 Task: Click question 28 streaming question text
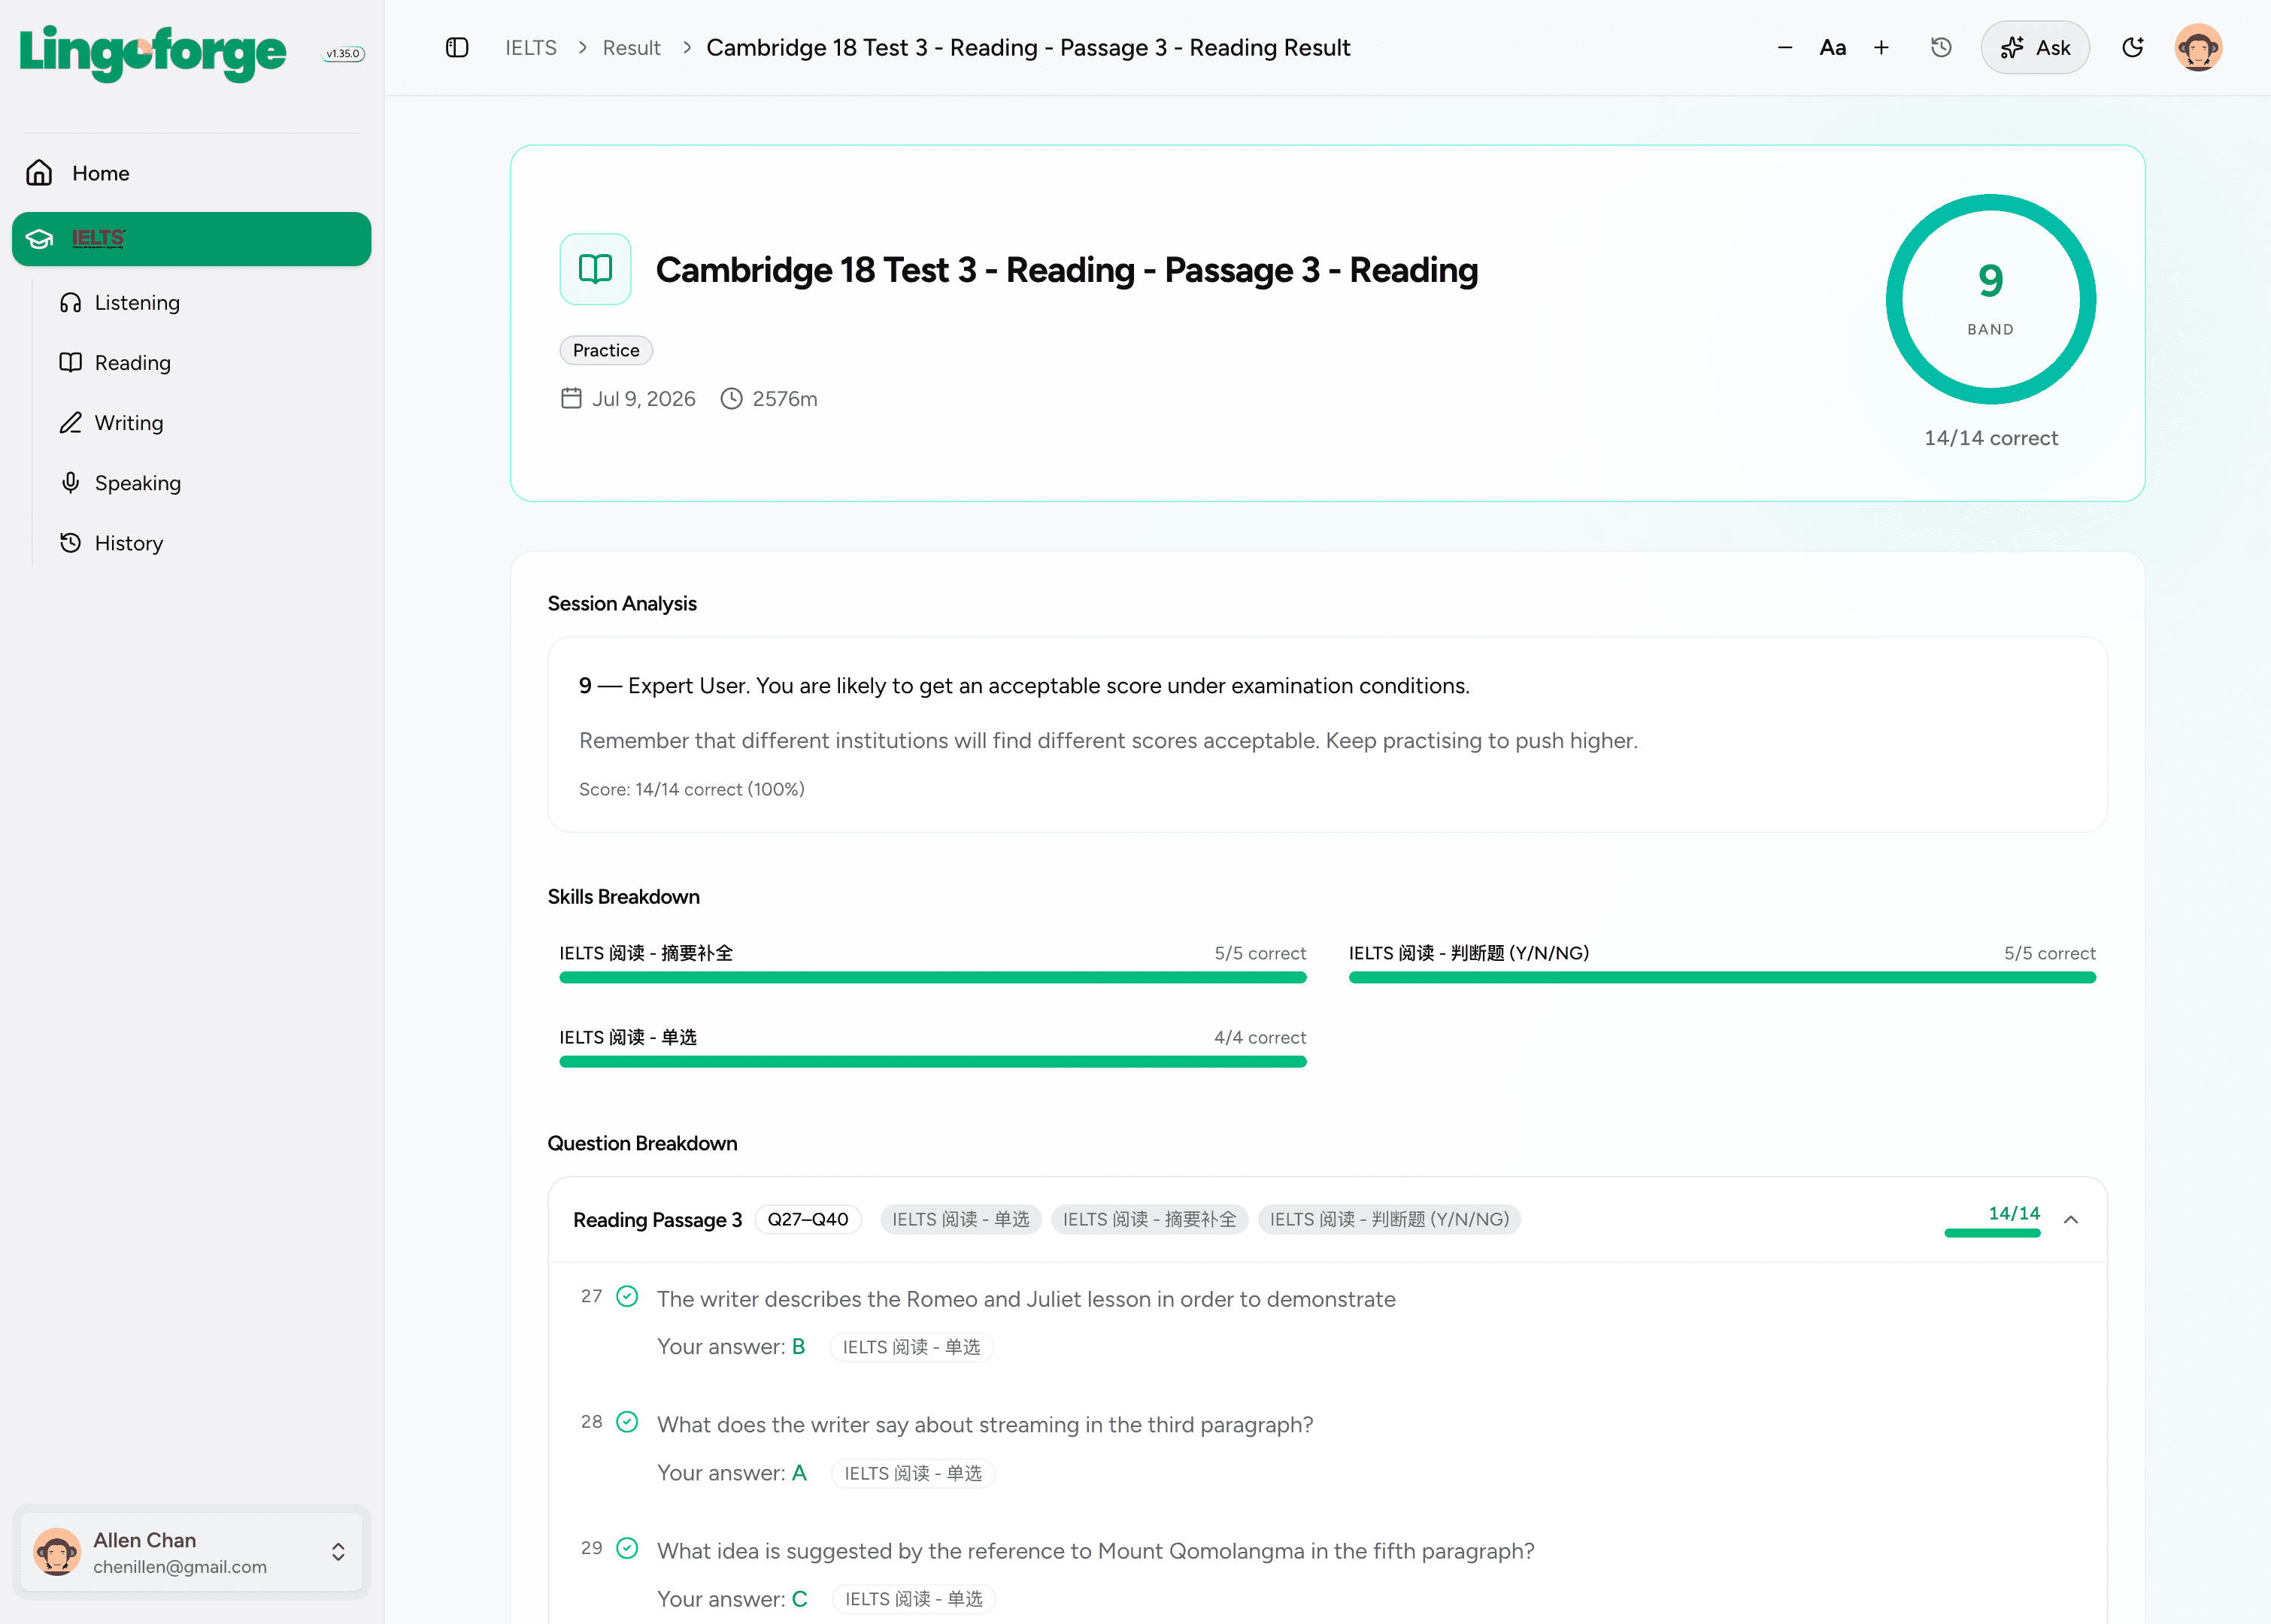[985, 1425]
